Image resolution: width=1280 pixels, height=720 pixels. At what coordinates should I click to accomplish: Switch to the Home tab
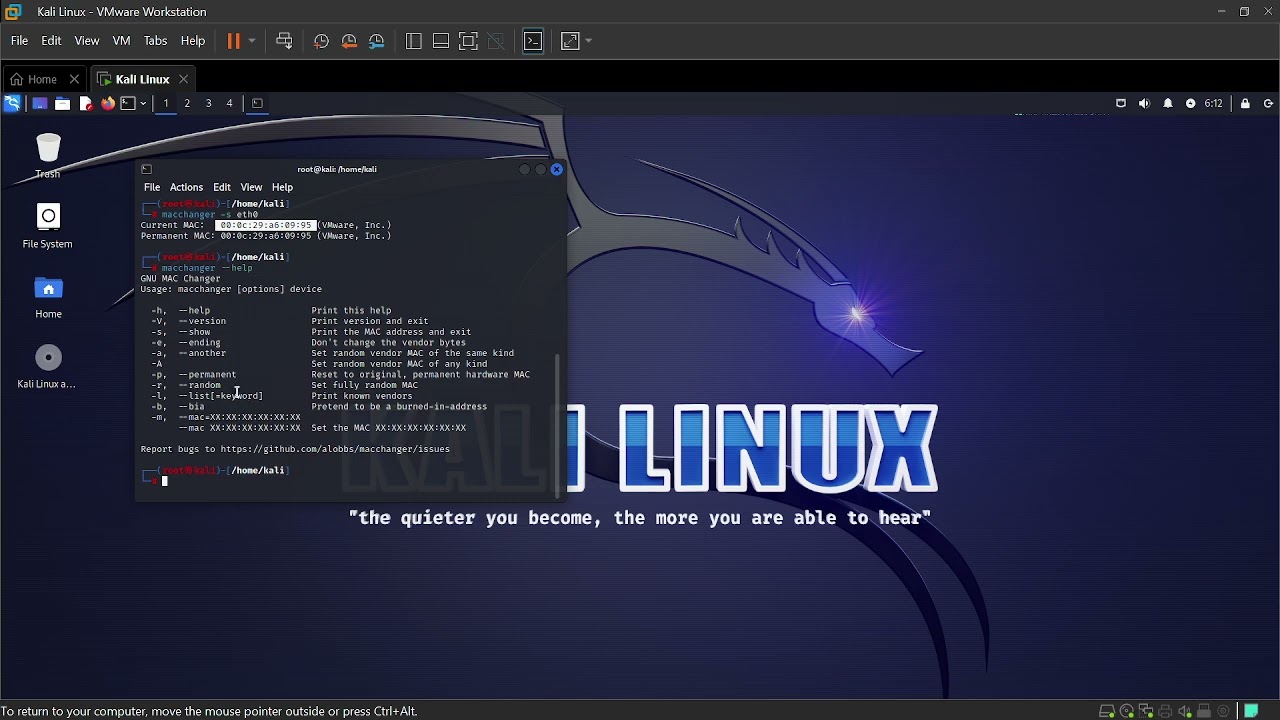point(42,79)
